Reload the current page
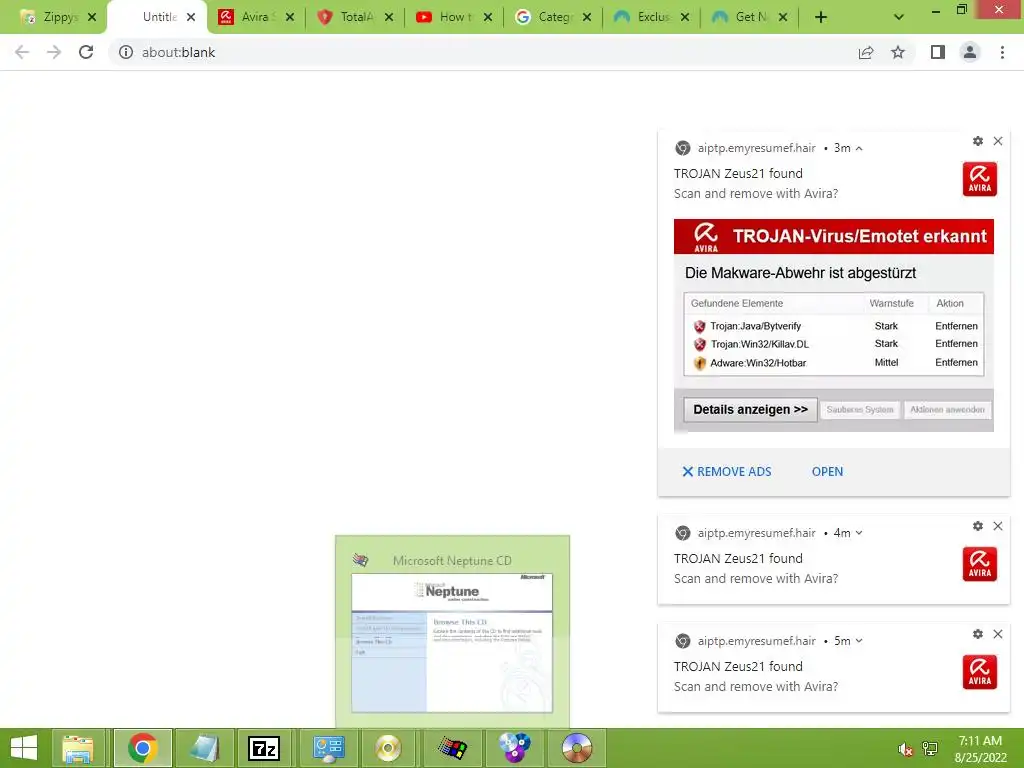The height and width of the screenshot is (768, 1024). 86,52
